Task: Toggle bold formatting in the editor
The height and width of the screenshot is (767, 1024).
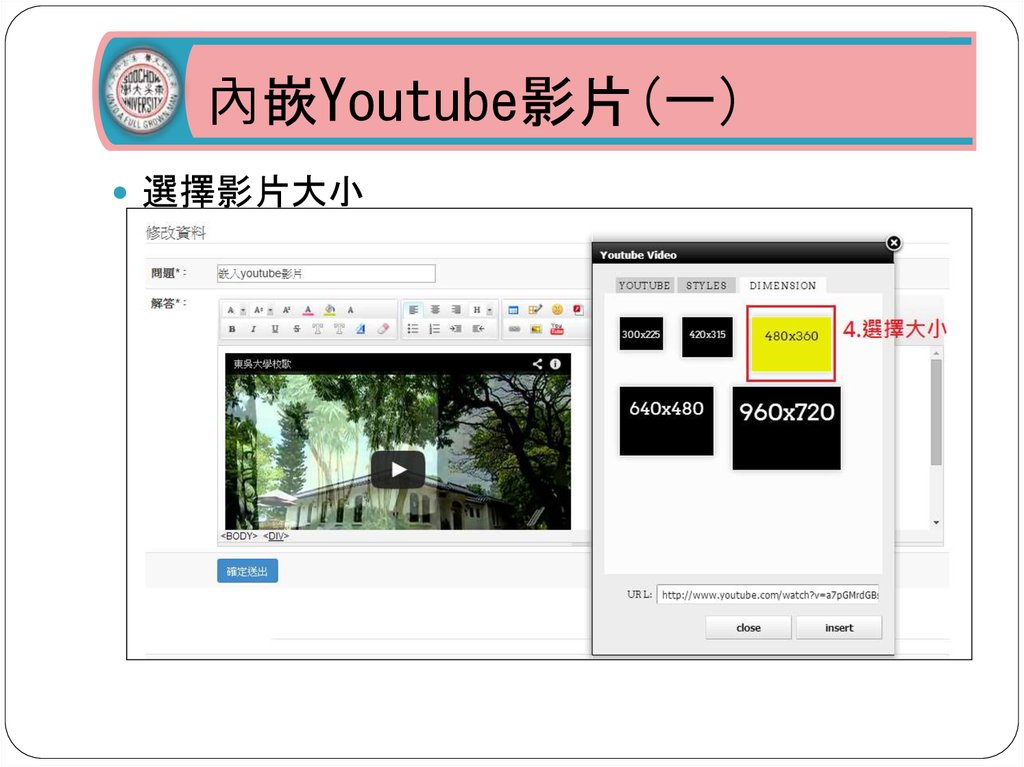Action: point(232,329)
